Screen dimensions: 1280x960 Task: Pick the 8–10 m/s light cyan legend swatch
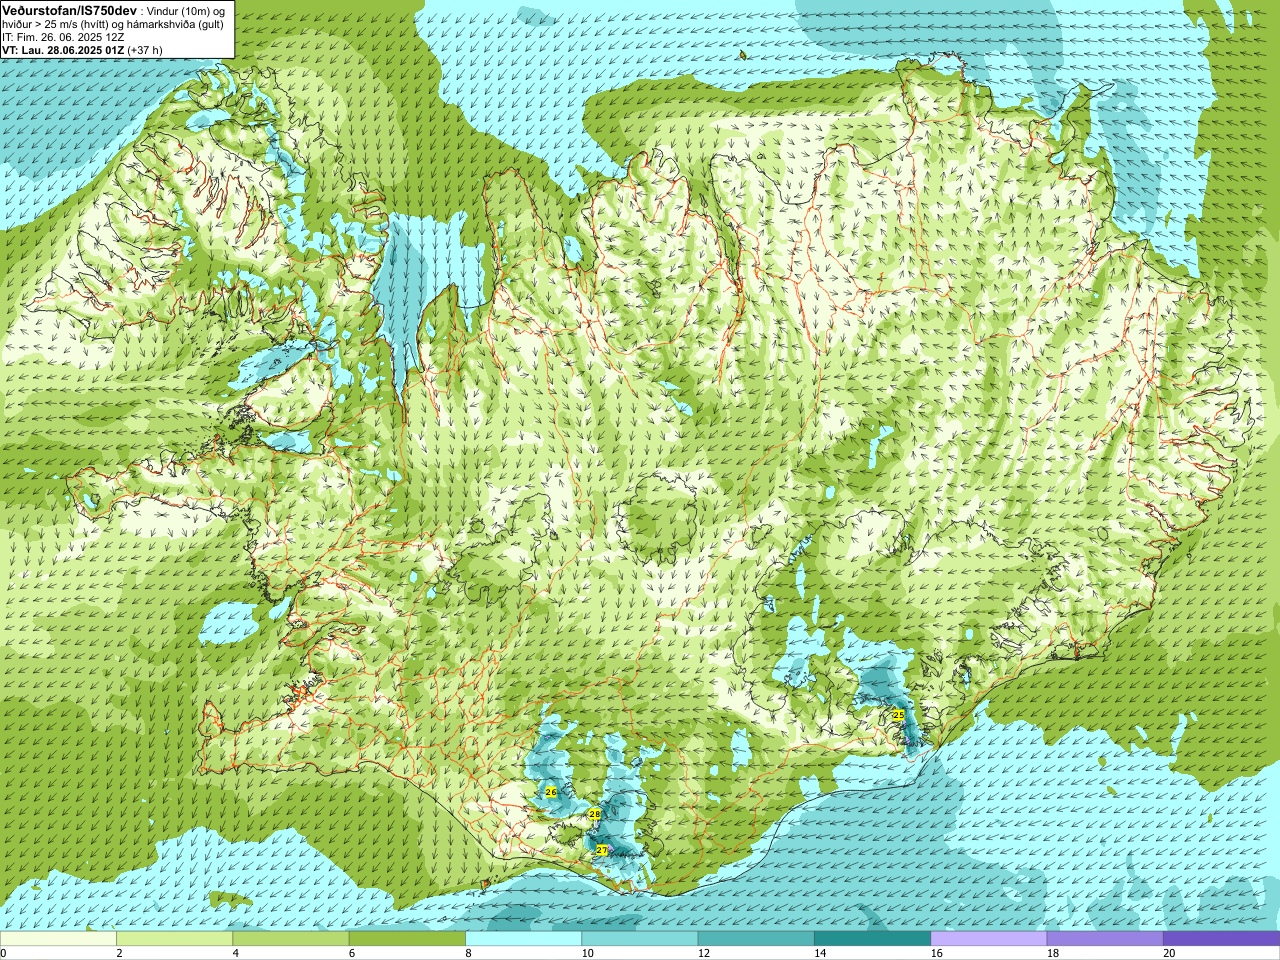[523, 939]
